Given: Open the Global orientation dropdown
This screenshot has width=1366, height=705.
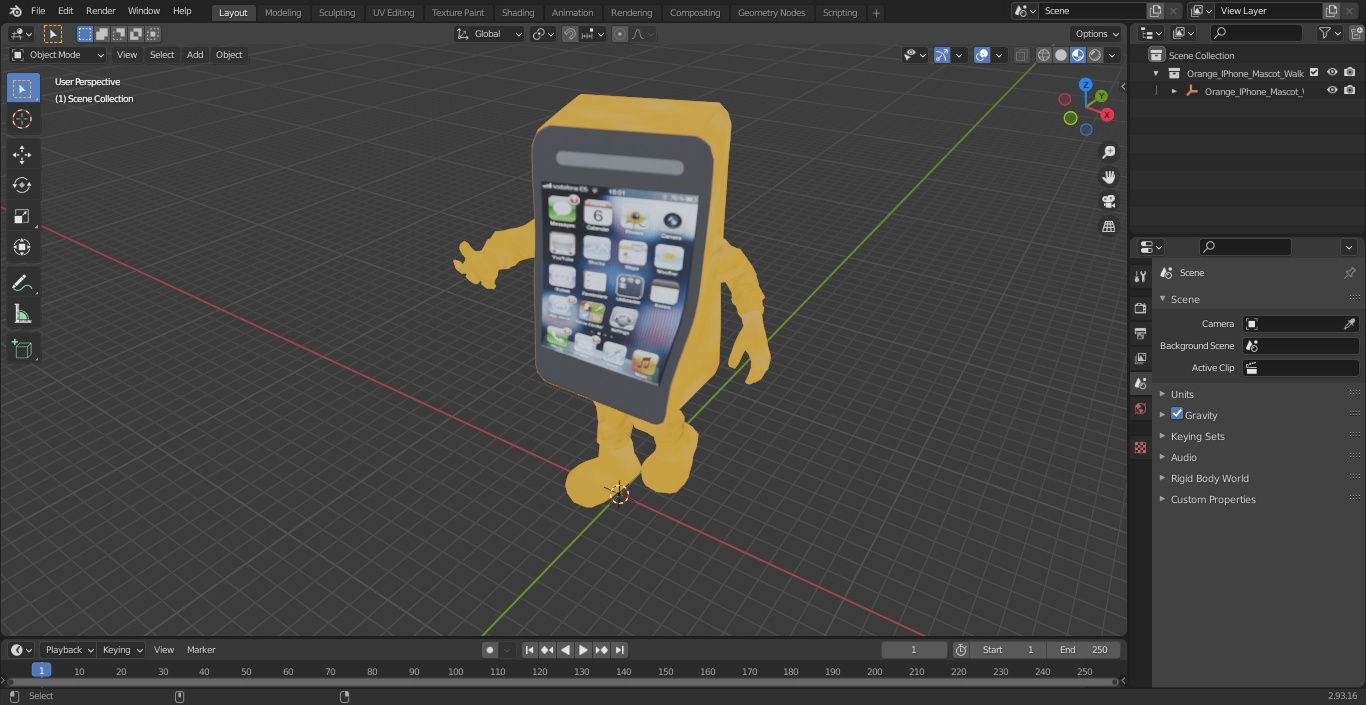Looking at the screenshot, I should point(490,34).
